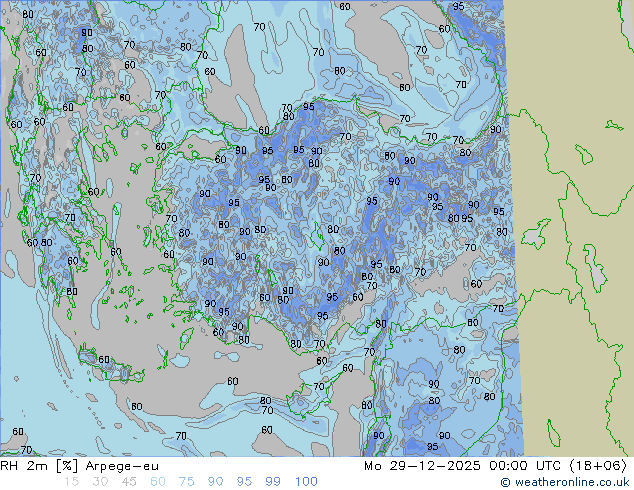Click legend value 100 in color scale
Screen dimensions: 634x490
tap(306, 482)
